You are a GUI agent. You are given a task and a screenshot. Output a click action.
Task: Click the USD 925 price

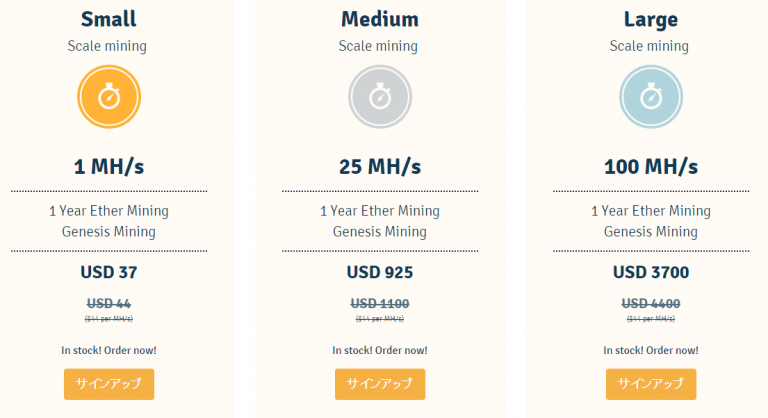(380, 272)
